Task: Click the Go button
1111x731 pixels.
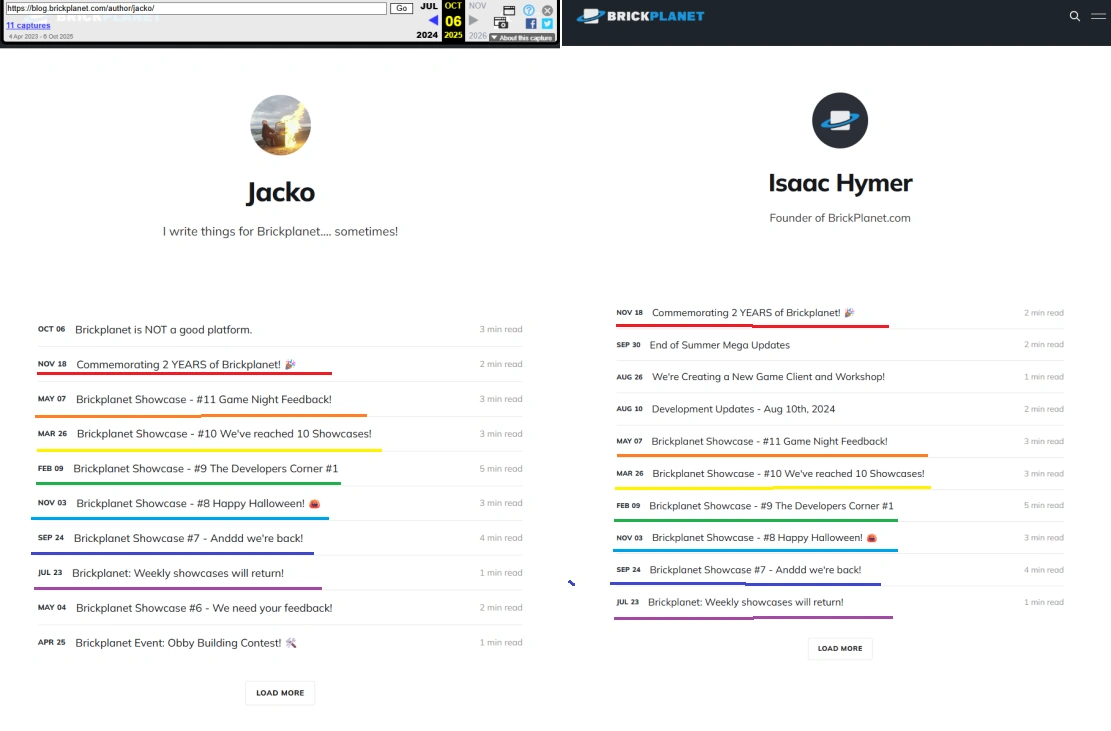Action: (401, 8)
